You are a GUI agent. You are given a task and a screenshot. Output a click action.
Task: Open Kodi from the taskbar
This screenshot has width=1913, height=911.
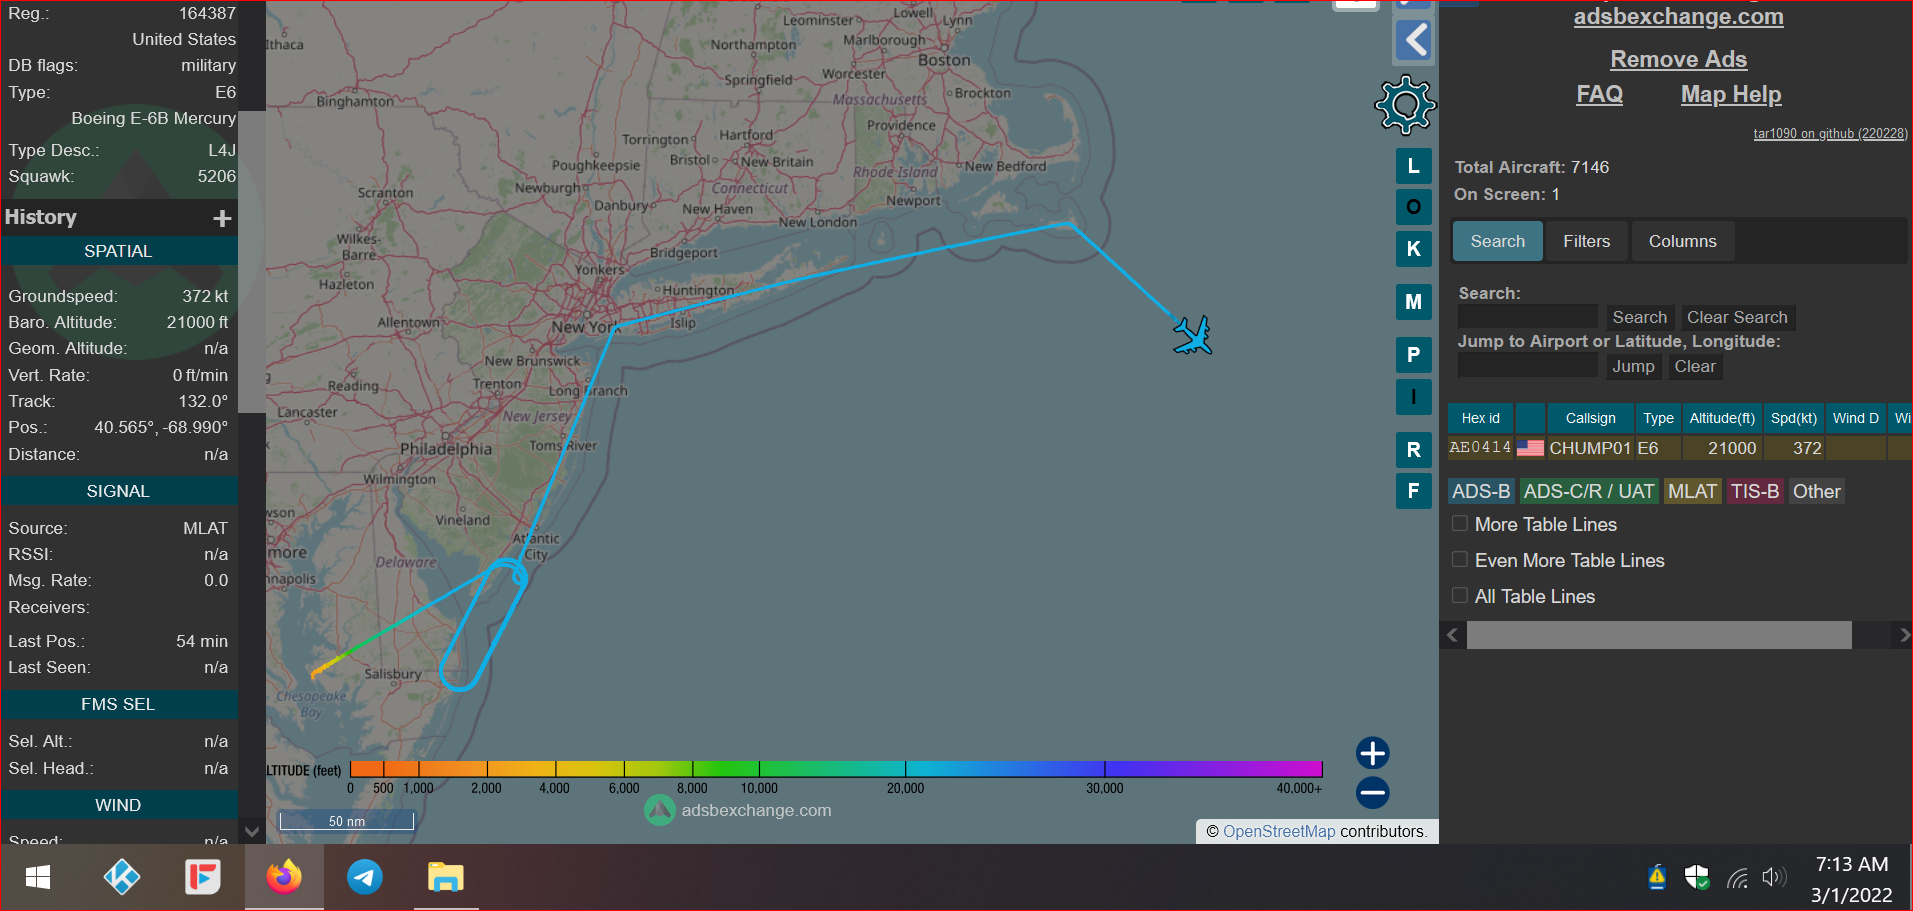[122, 877]
